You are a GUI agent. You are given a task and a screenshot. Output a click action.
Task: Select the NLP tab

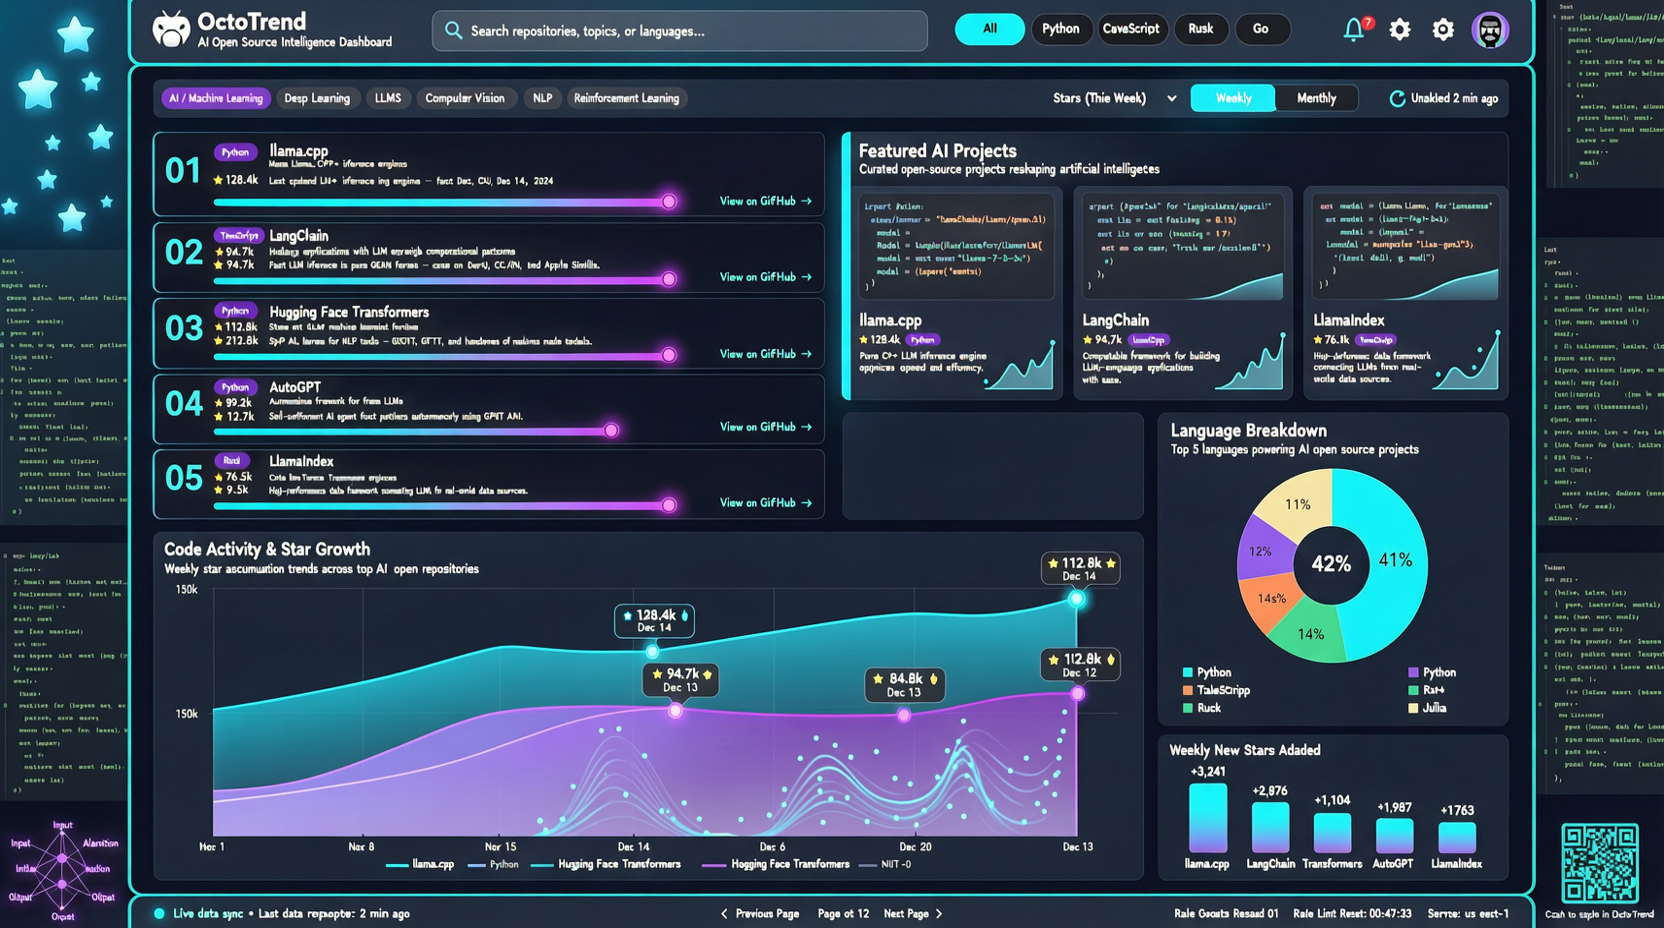point(542,98)
